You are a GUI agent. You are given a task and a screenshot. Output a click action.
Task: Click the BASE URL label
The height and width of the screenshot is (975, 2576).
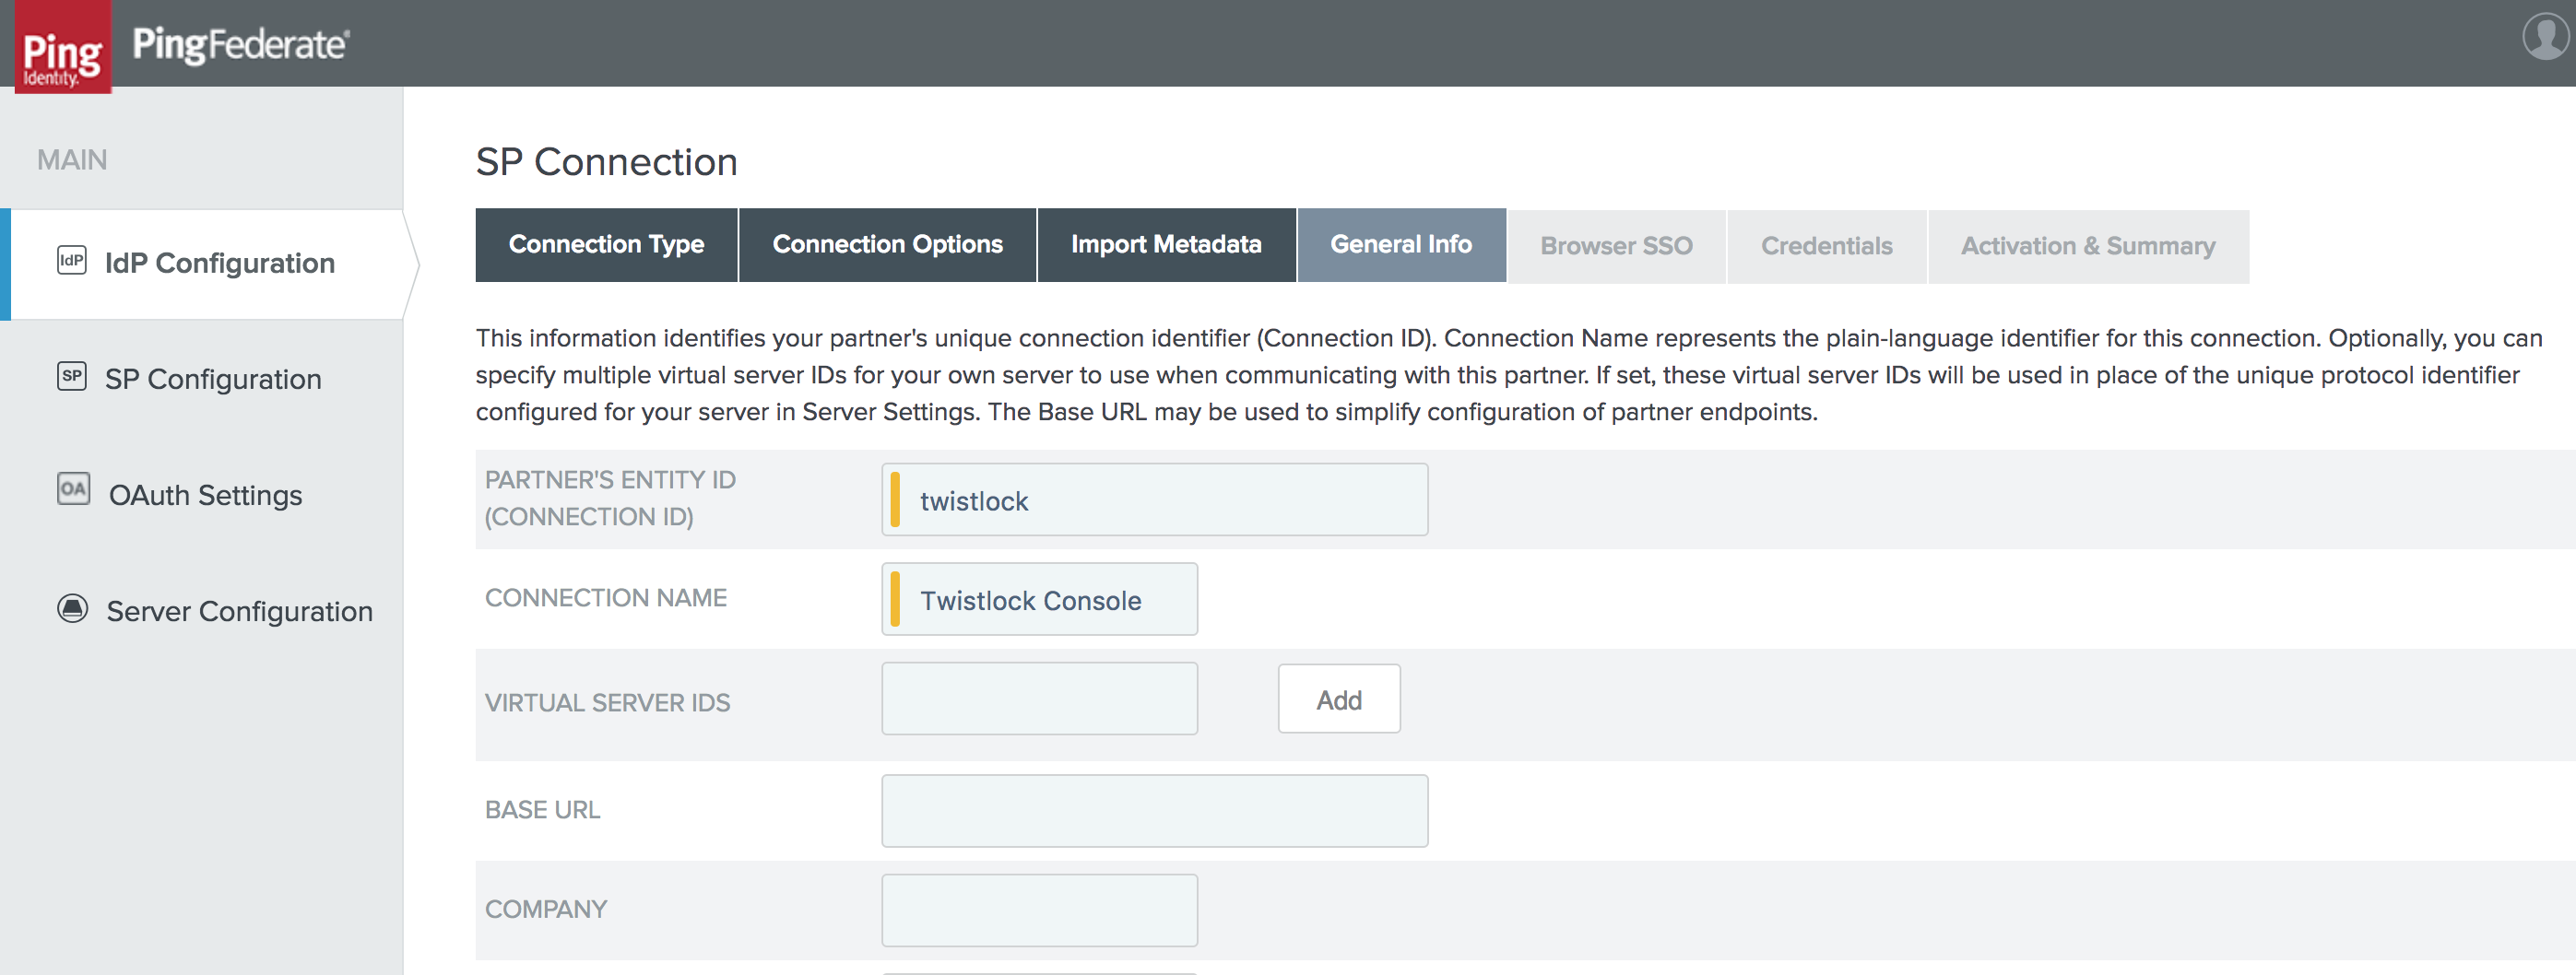[x=542, y=810]
